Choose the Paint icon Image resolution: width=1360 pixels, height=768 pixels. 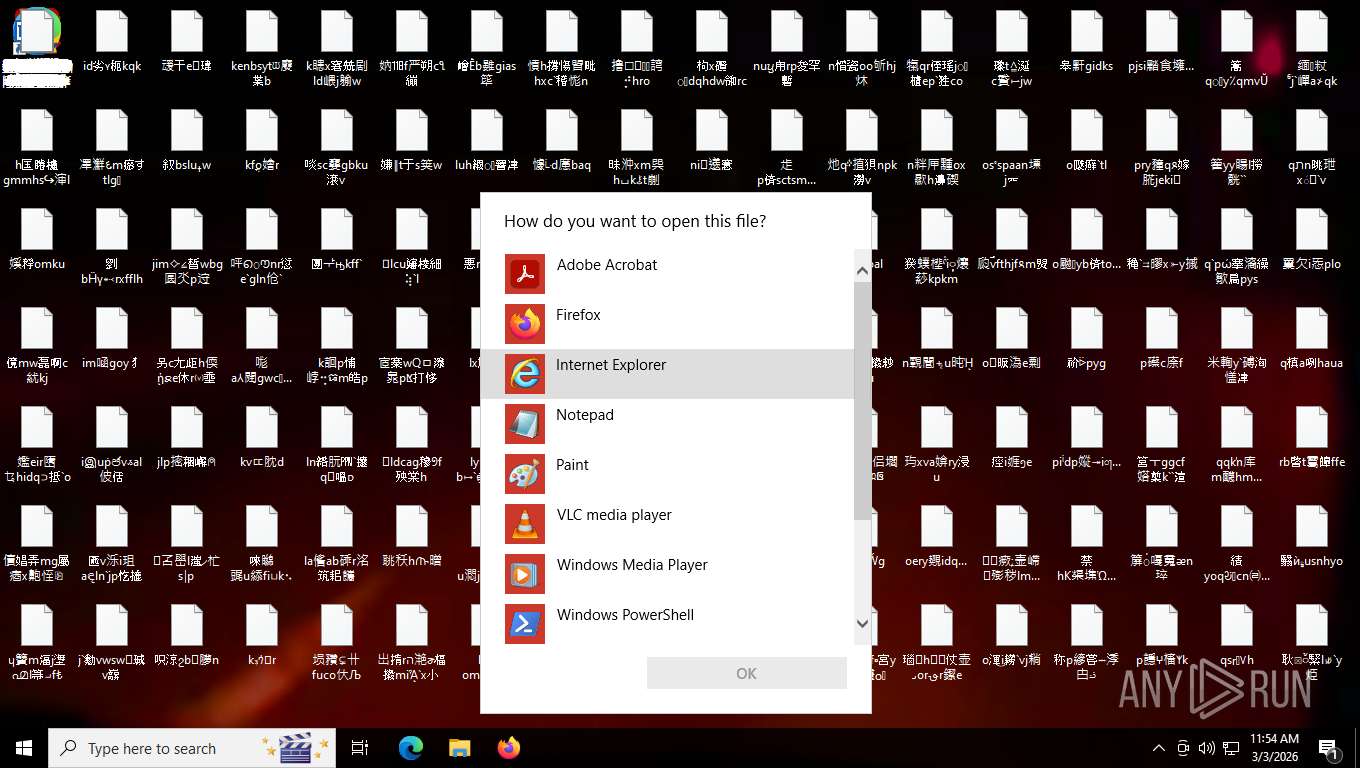click(x=525, y=474)
